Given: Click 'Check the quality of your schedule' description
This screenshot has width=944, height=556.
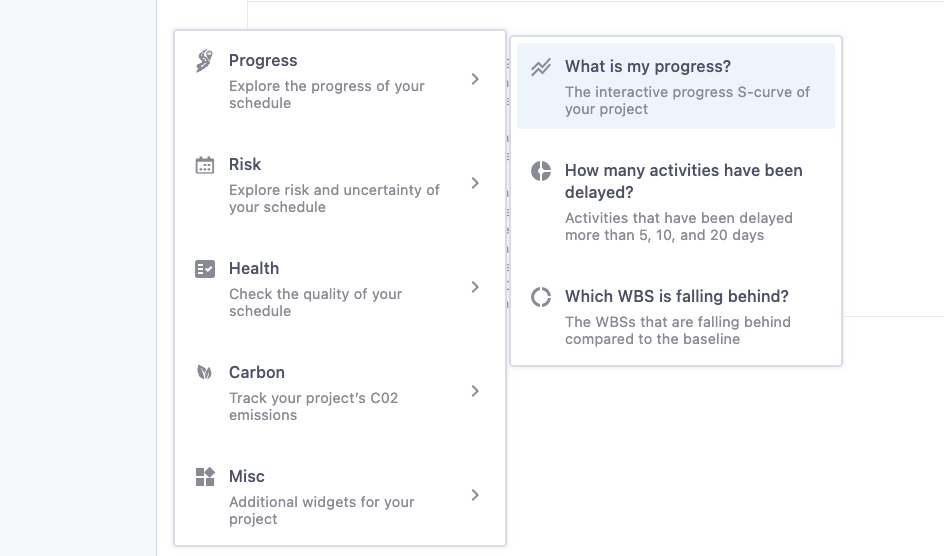Looking at the screenshot, I should [315, 303].
